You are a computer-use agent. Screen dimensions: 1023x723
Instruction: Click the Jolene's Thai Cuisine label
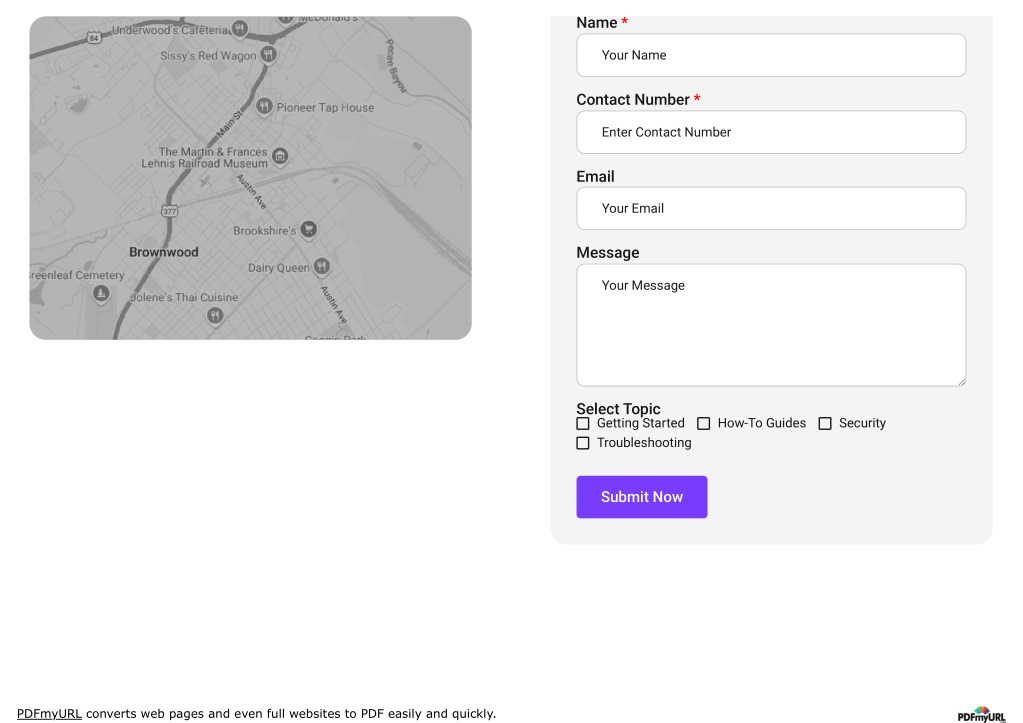coord(184,298)
